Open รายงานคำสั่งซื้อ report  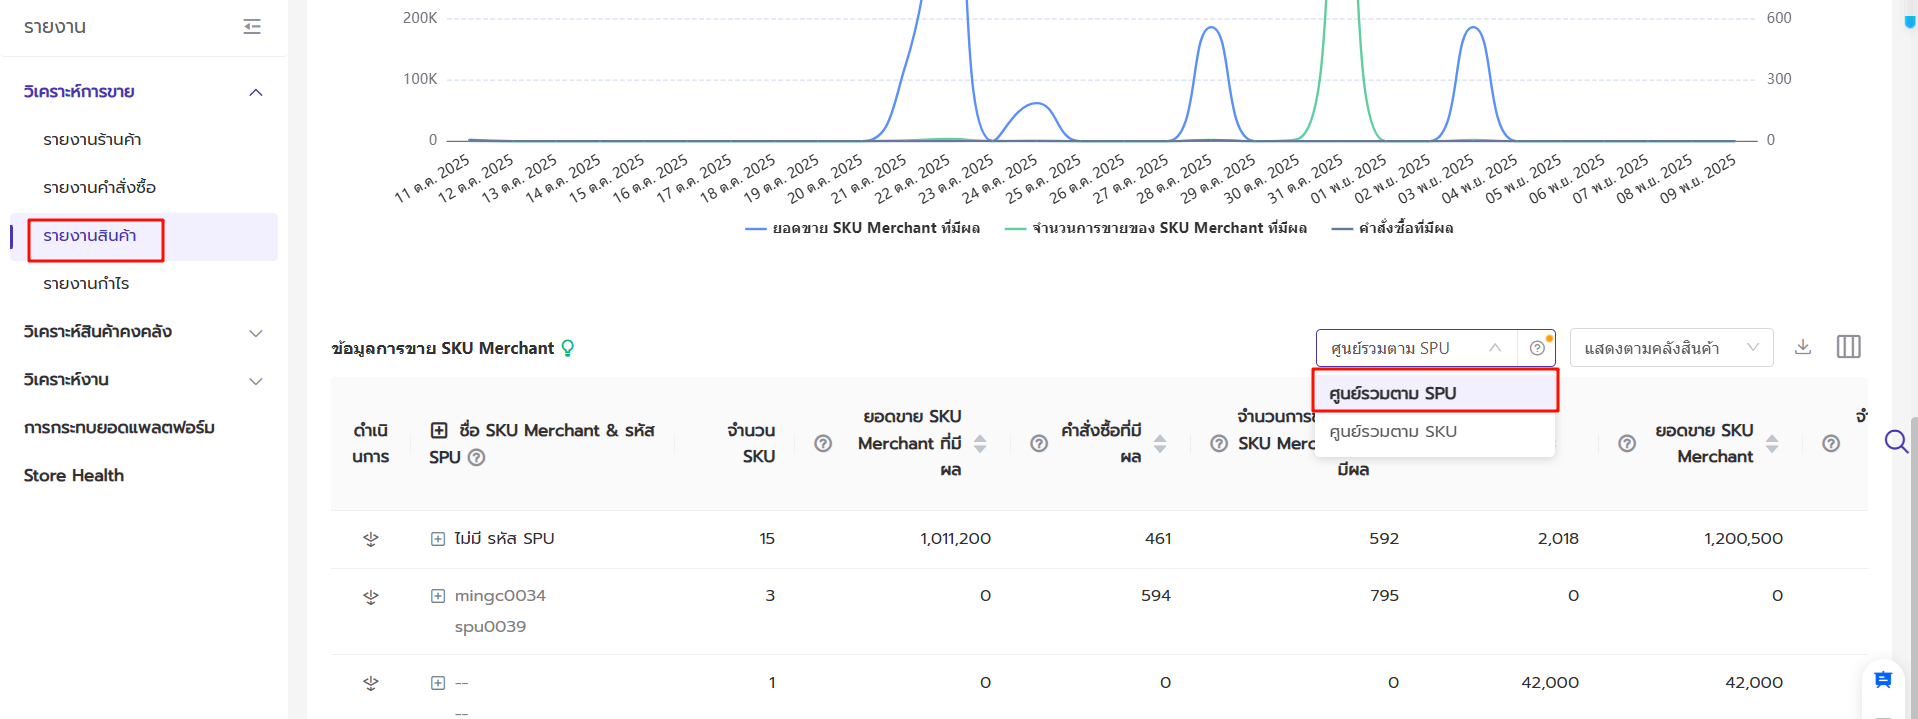pos(99,188)
